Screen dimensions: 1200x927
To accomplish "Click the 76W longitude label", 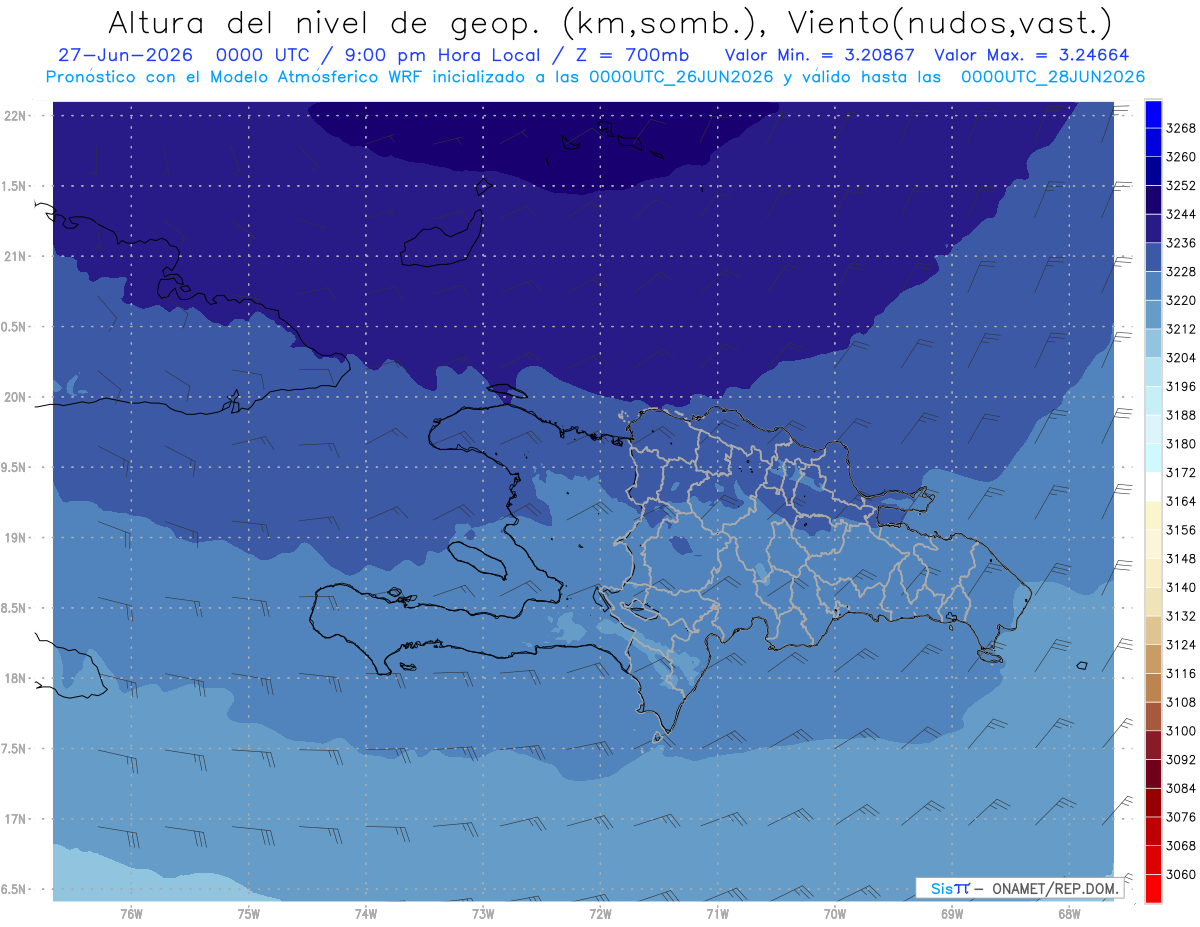I will coord(131,913).
